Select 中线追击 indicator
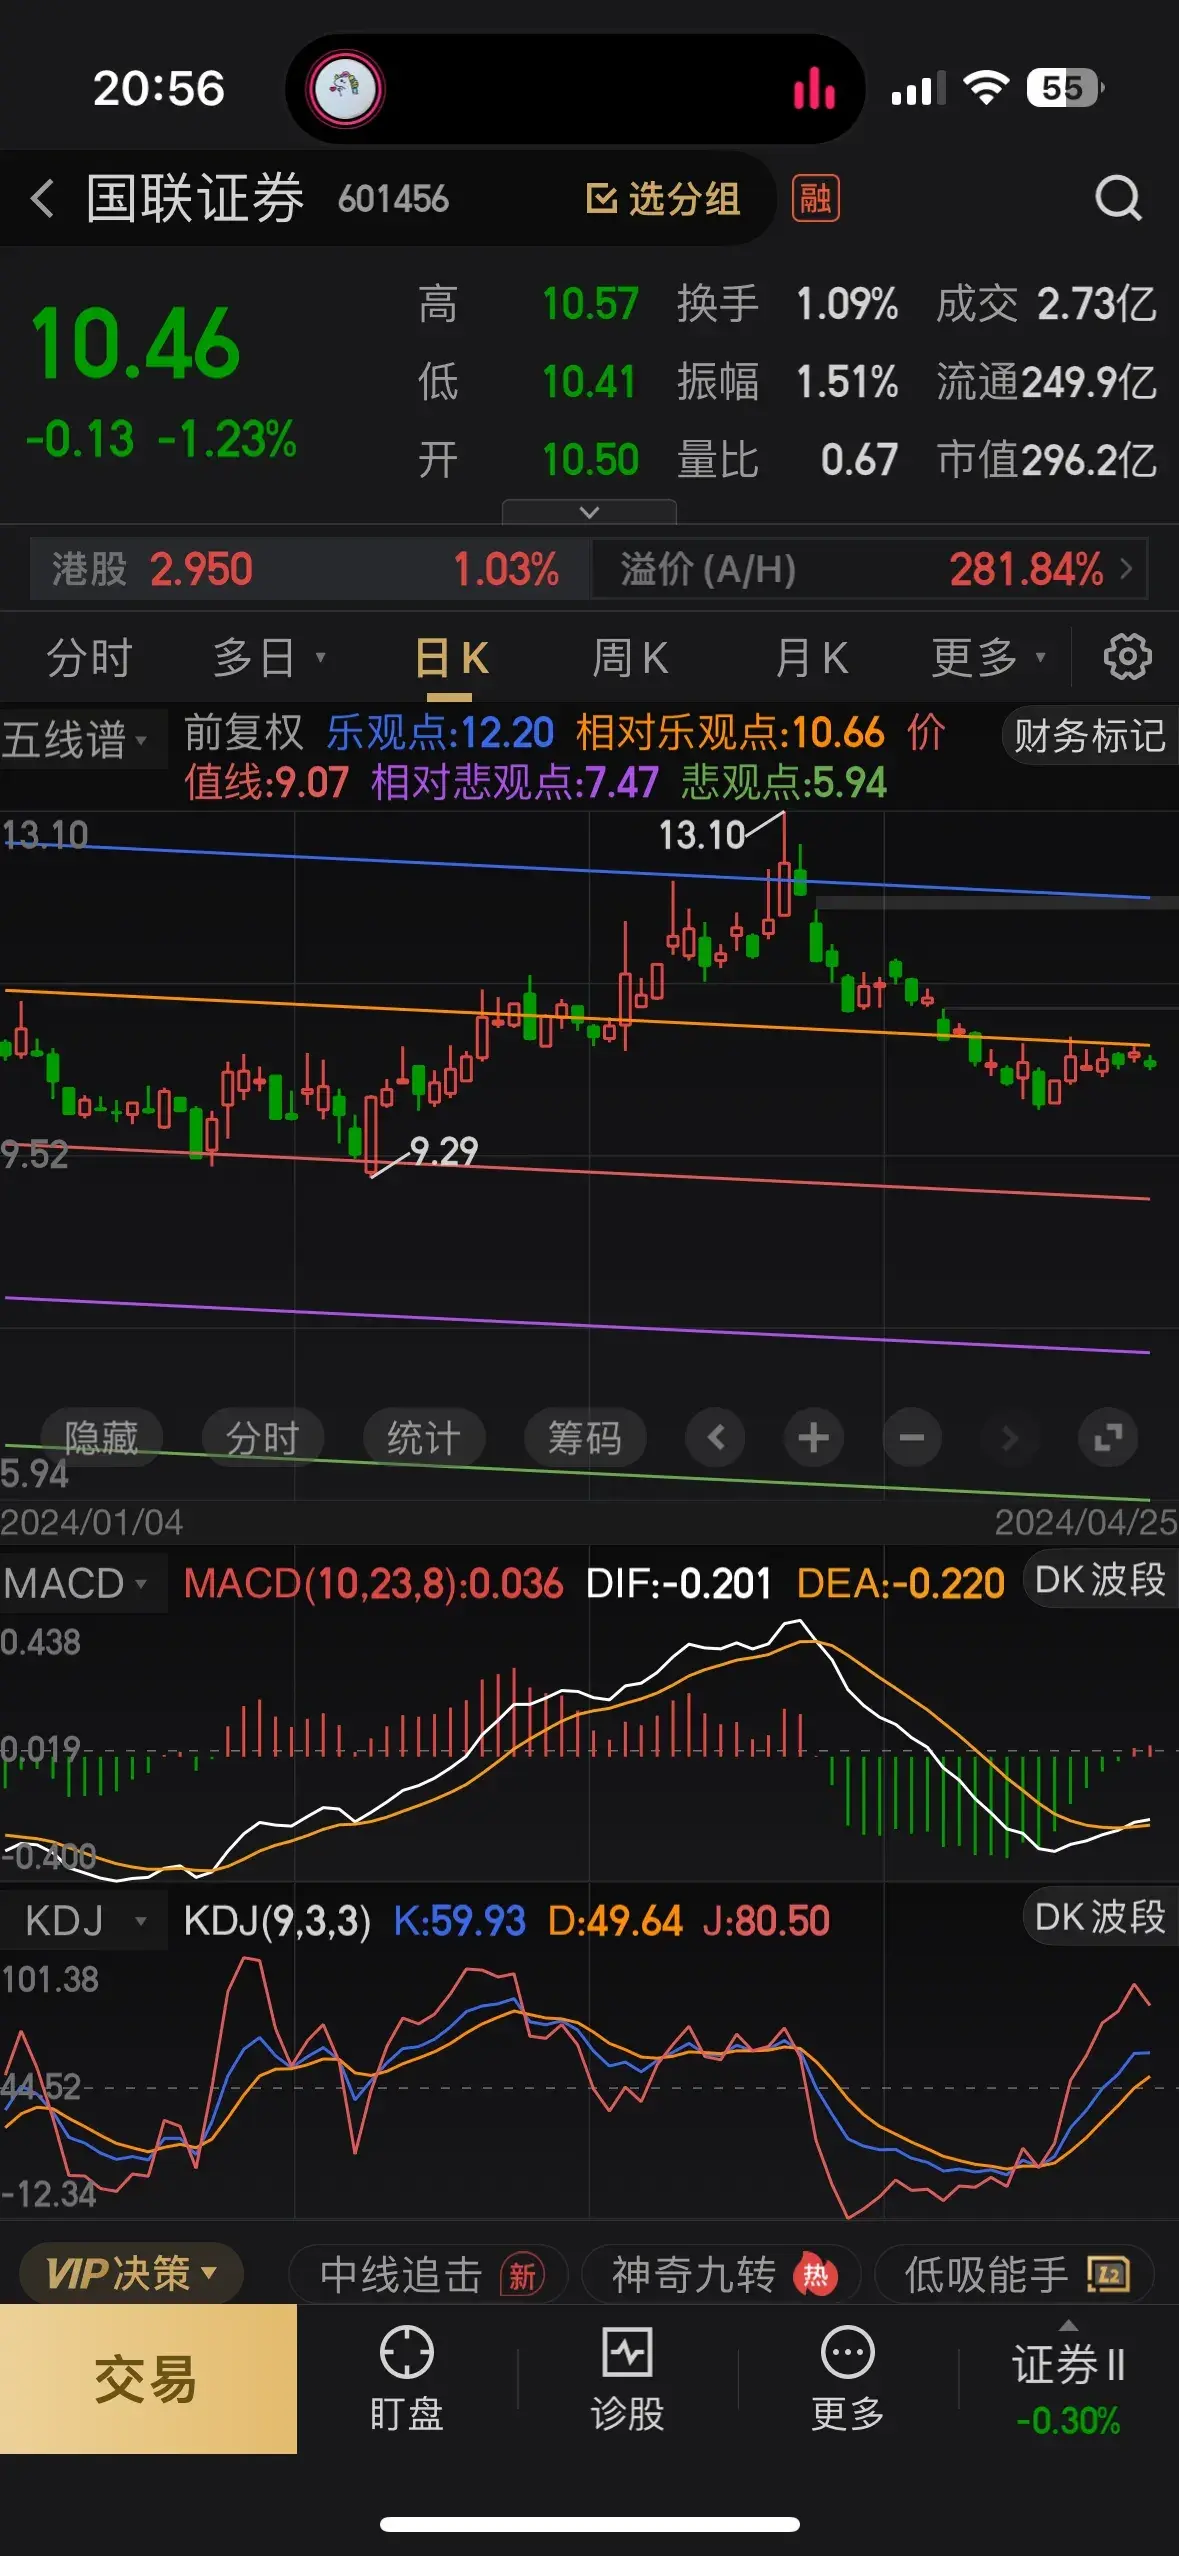This screenshot has width=1179, height=2556. point(429,2275)
